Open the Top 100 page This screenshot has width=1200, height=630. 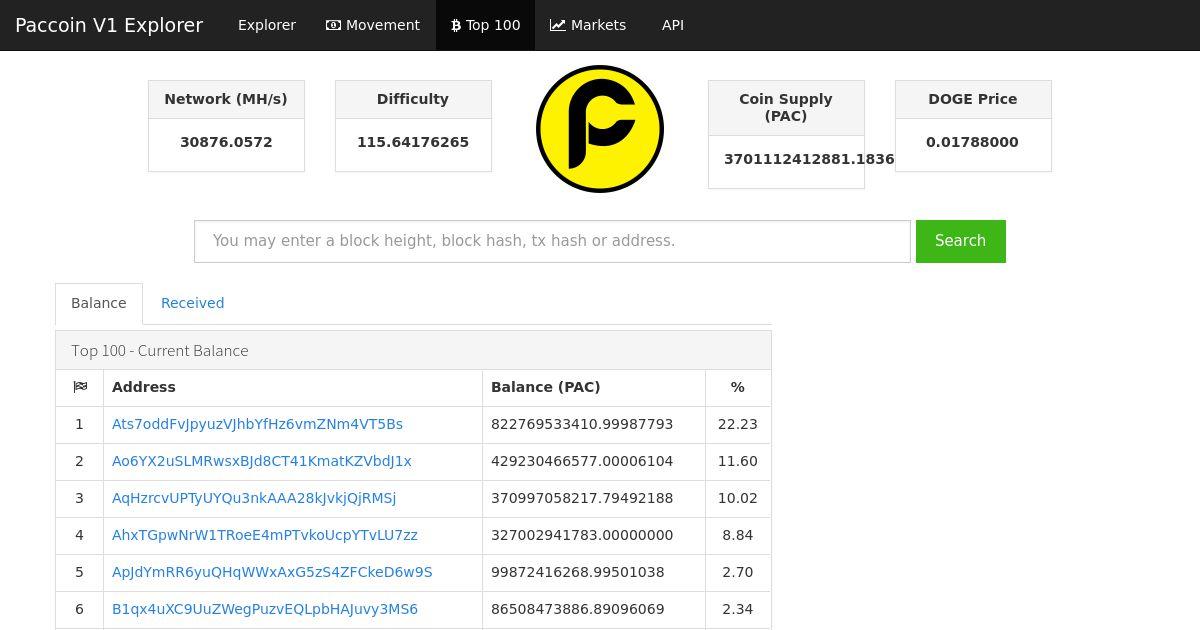486,25
